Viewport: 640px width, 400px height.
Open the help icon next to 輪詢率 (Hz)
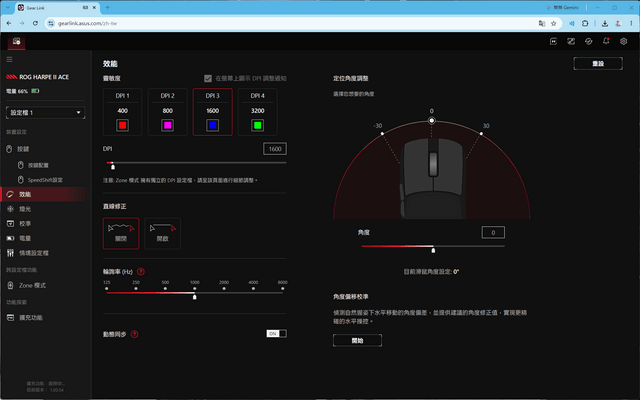[141, 271]
